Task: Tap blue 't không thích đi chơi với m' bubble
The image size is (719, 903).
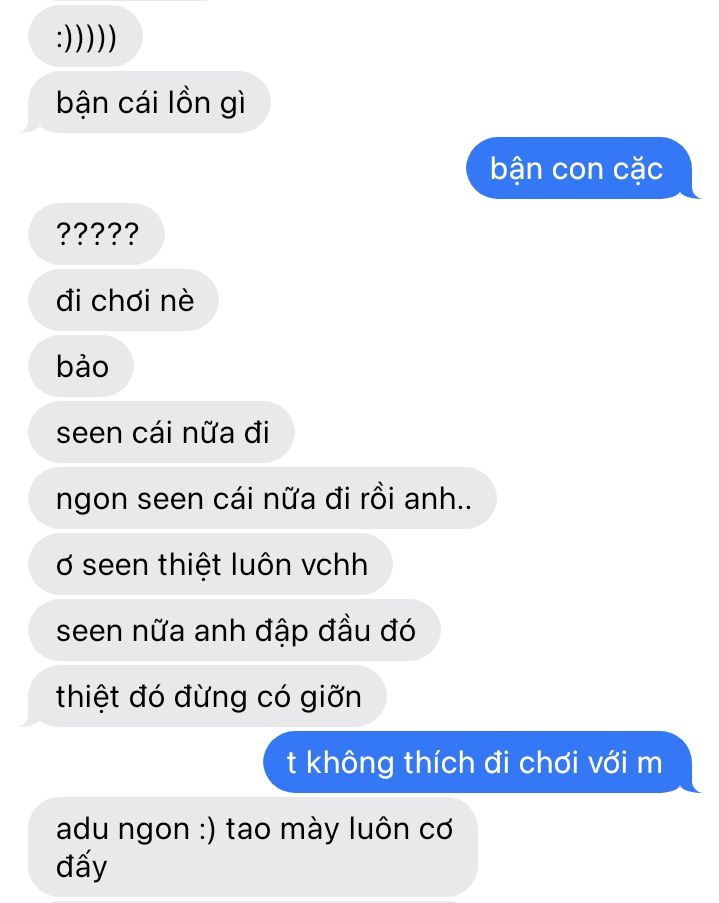Action: (x=480, y=762)
